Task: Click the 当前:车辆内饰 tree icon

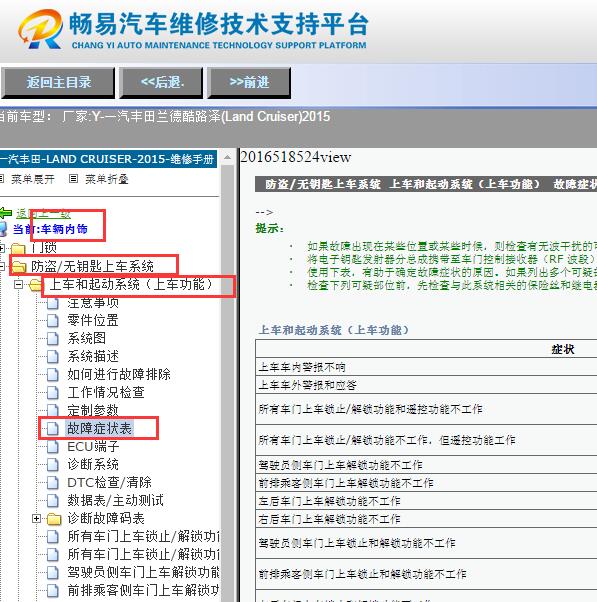Action: coord(3,229)
